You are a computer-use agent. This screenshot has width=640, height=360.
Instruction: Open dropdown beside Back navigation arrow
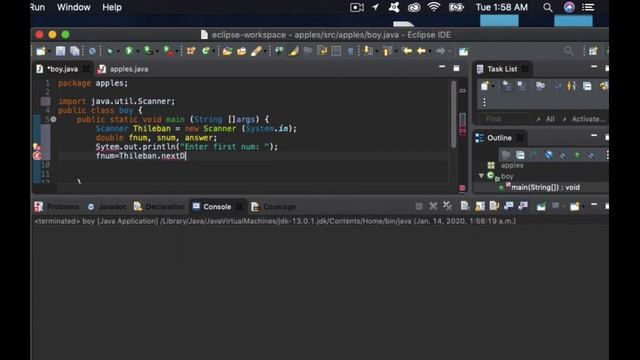click(430, 51)
